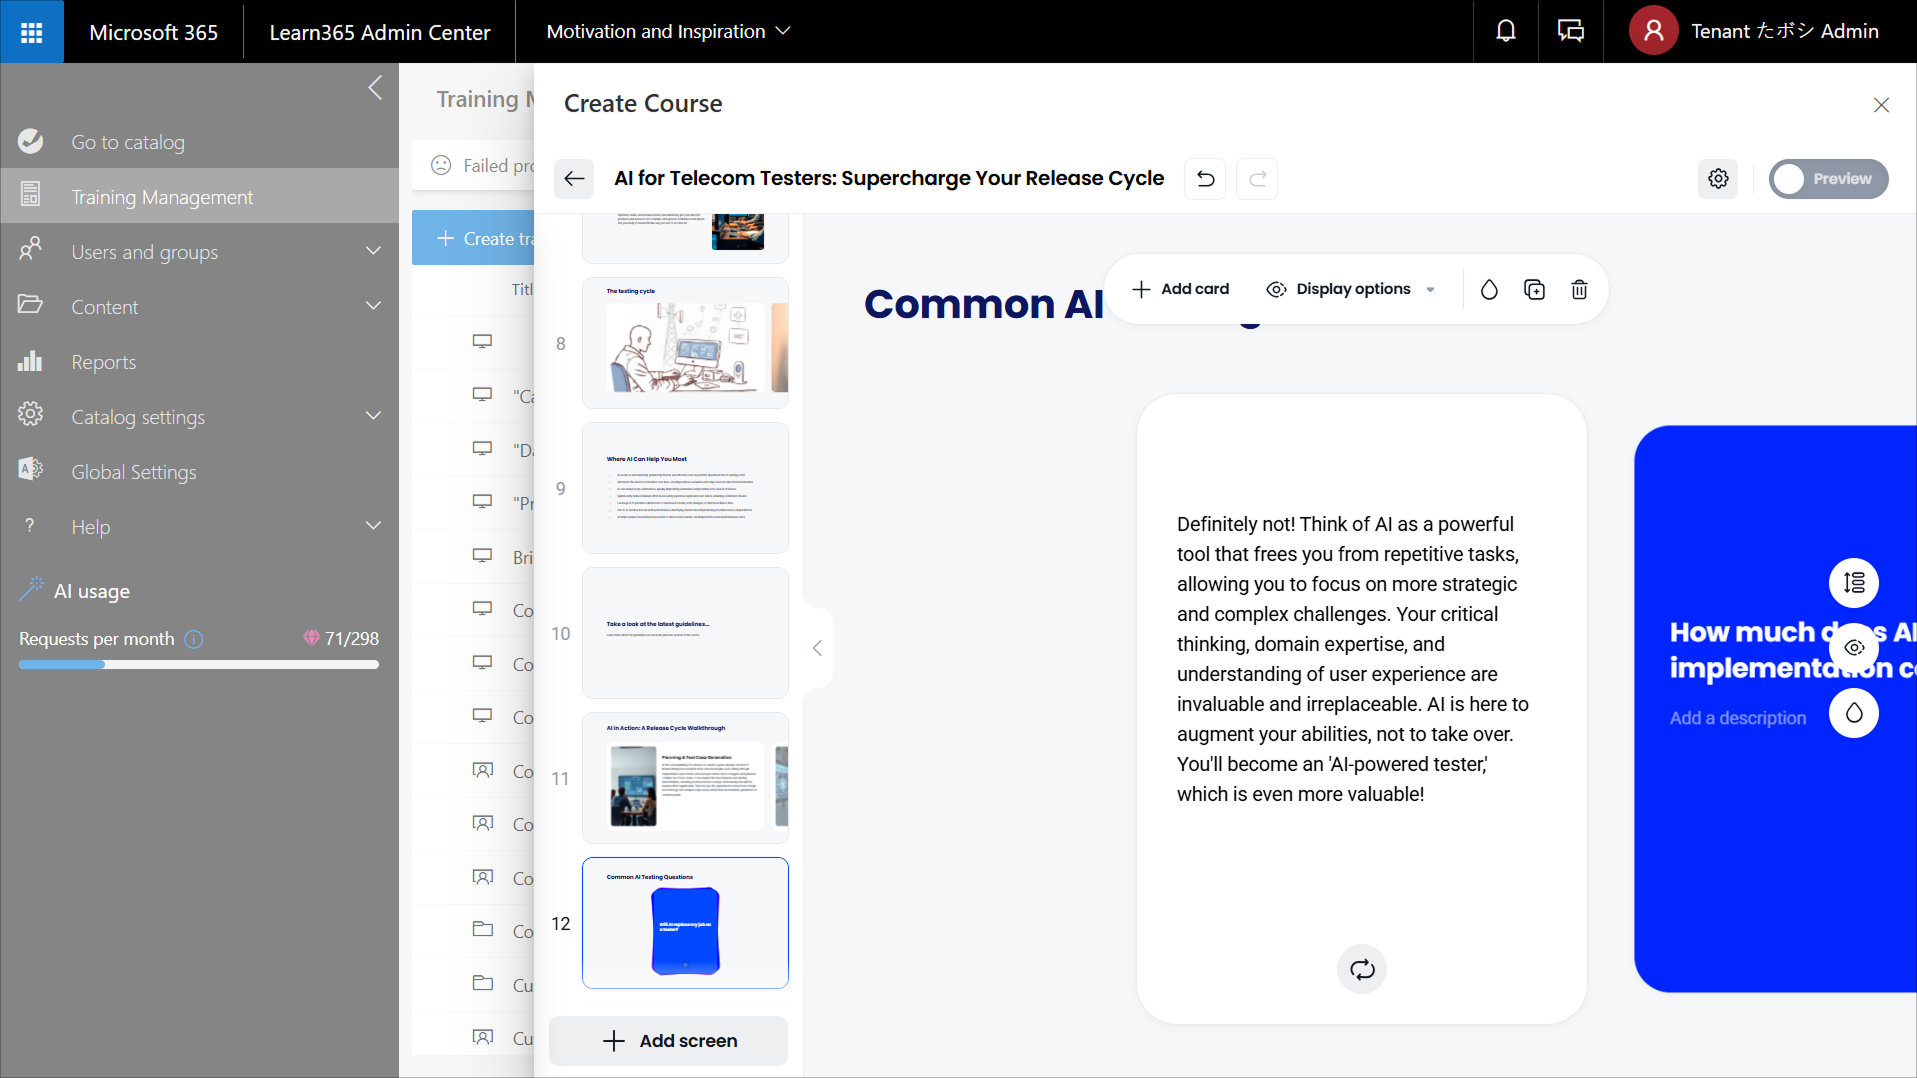The height and width of the screenshot is (1078, 1917).
Task: Select Training Management in the sidebar
Action: click(162, 197)
